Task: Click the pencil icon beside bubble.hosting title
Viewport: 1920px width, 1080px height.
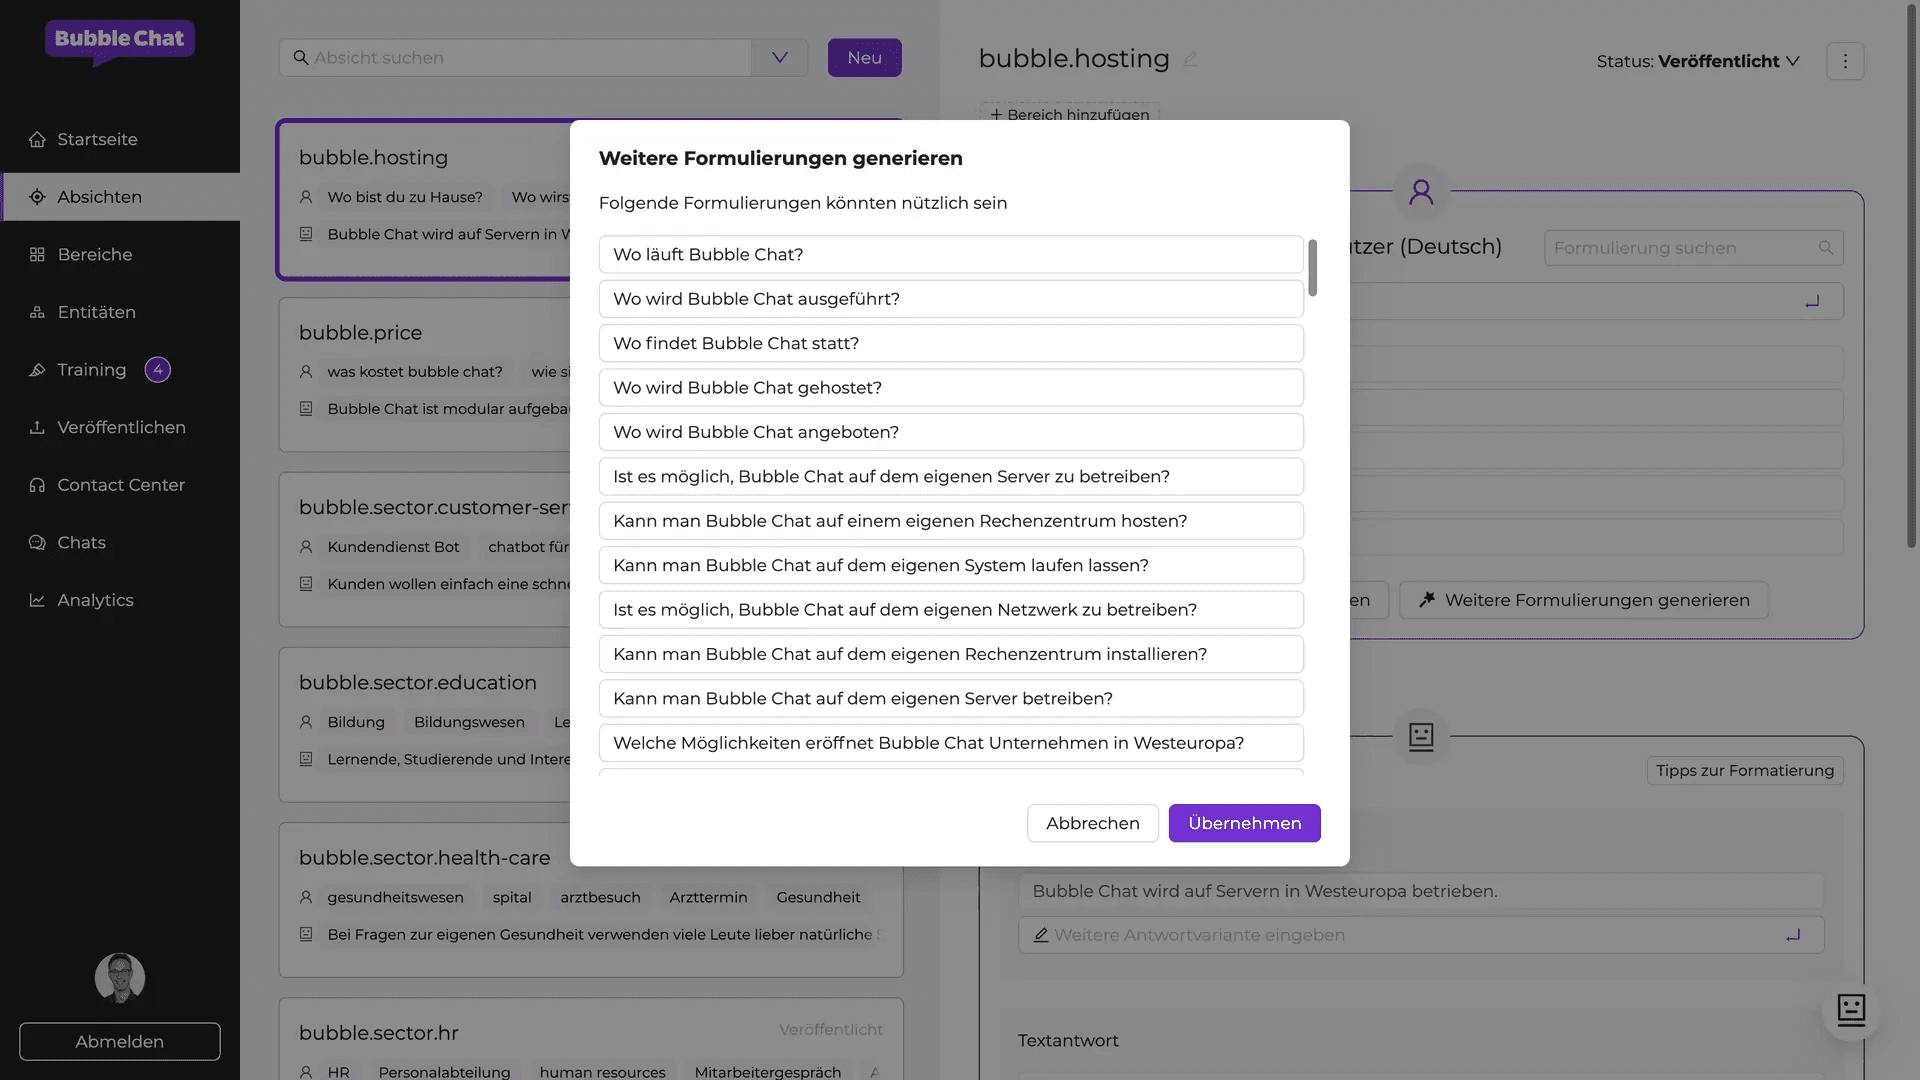Action: point(1190,59)
